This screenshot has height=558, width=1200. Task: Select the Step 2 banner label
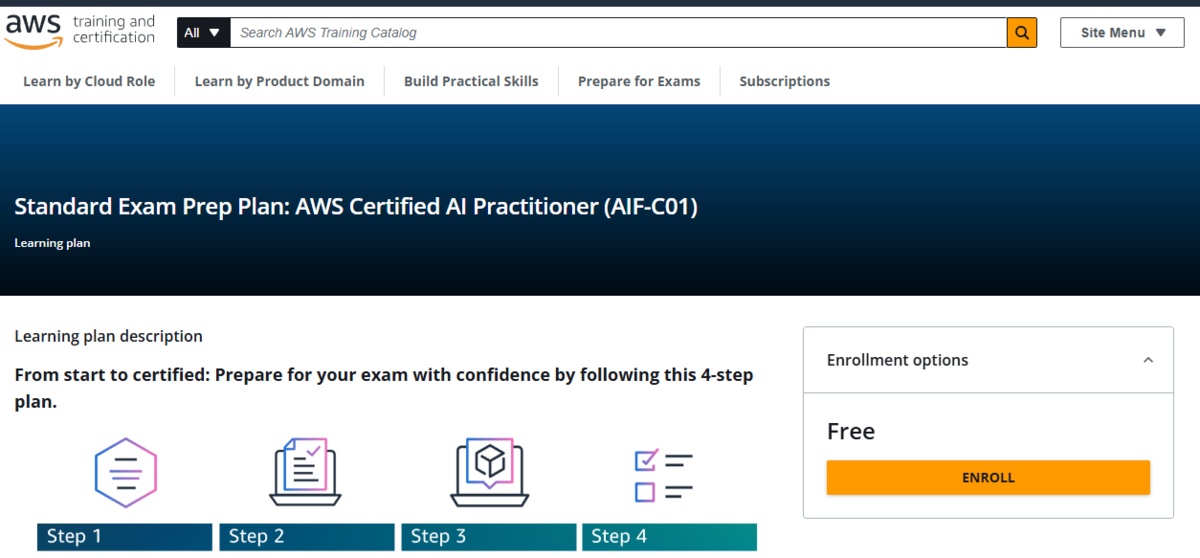point(307,537)
